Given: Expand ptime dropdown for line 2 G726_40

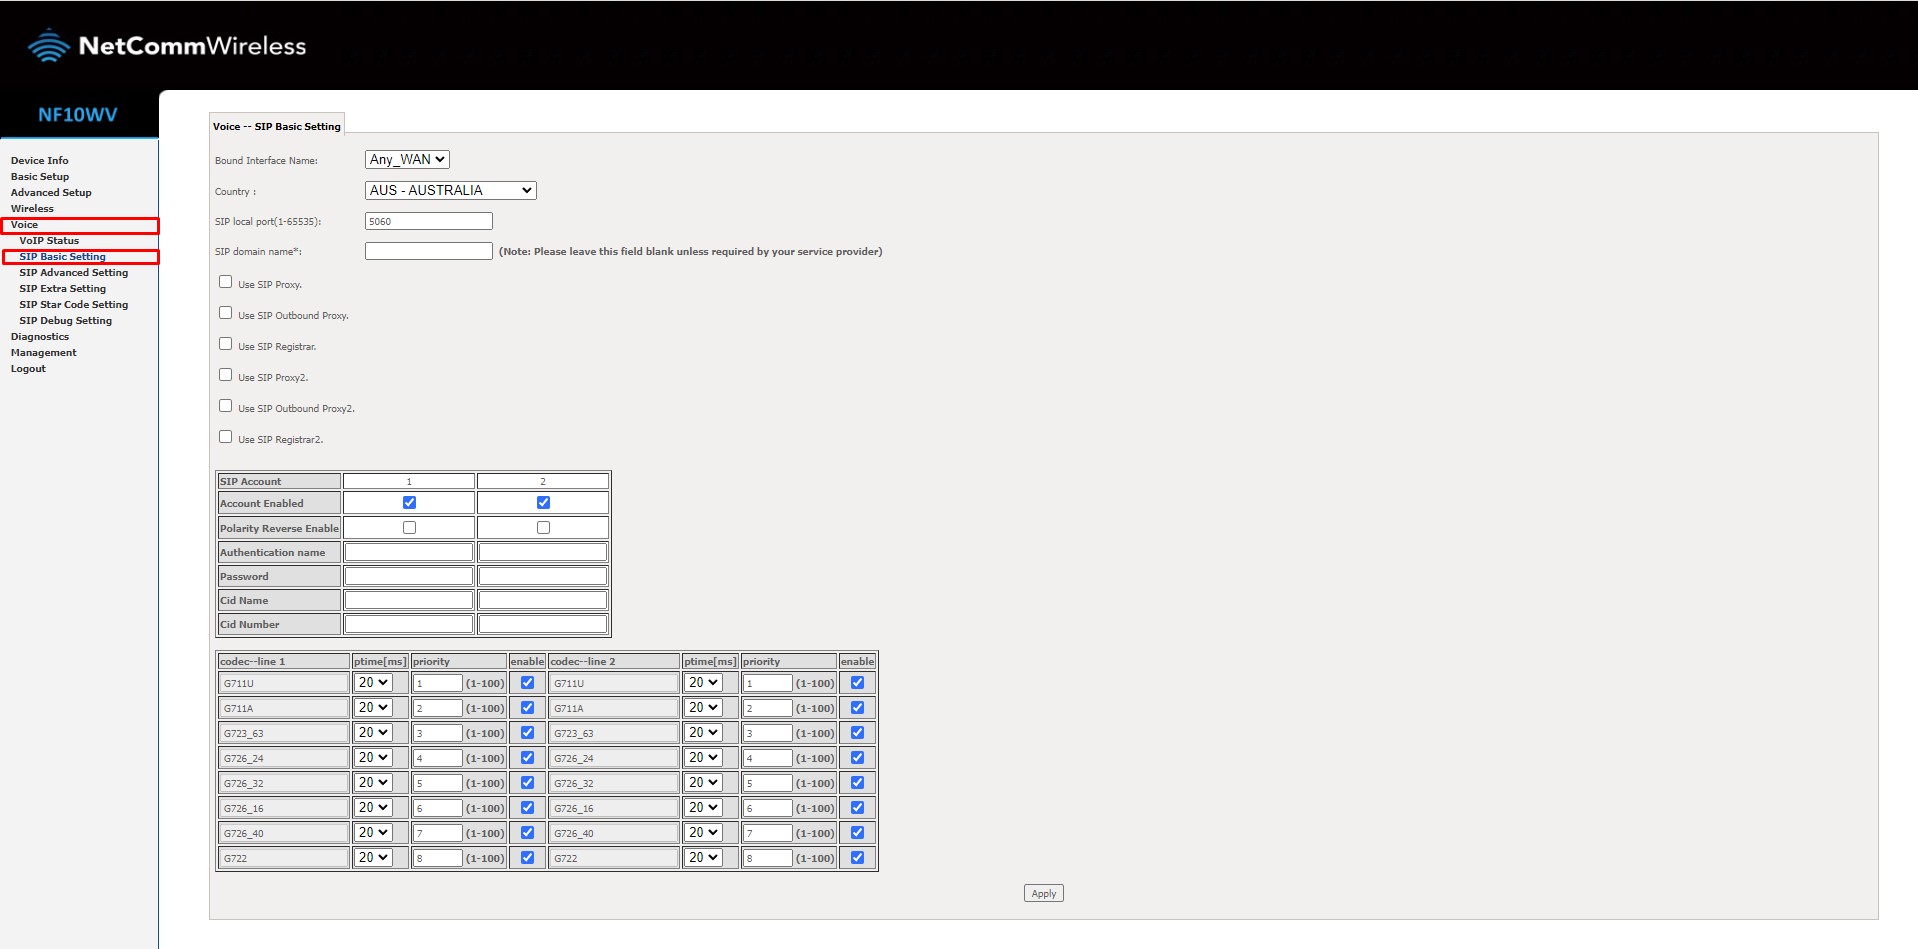Looking at the screenshot, I should click(703, 832).
